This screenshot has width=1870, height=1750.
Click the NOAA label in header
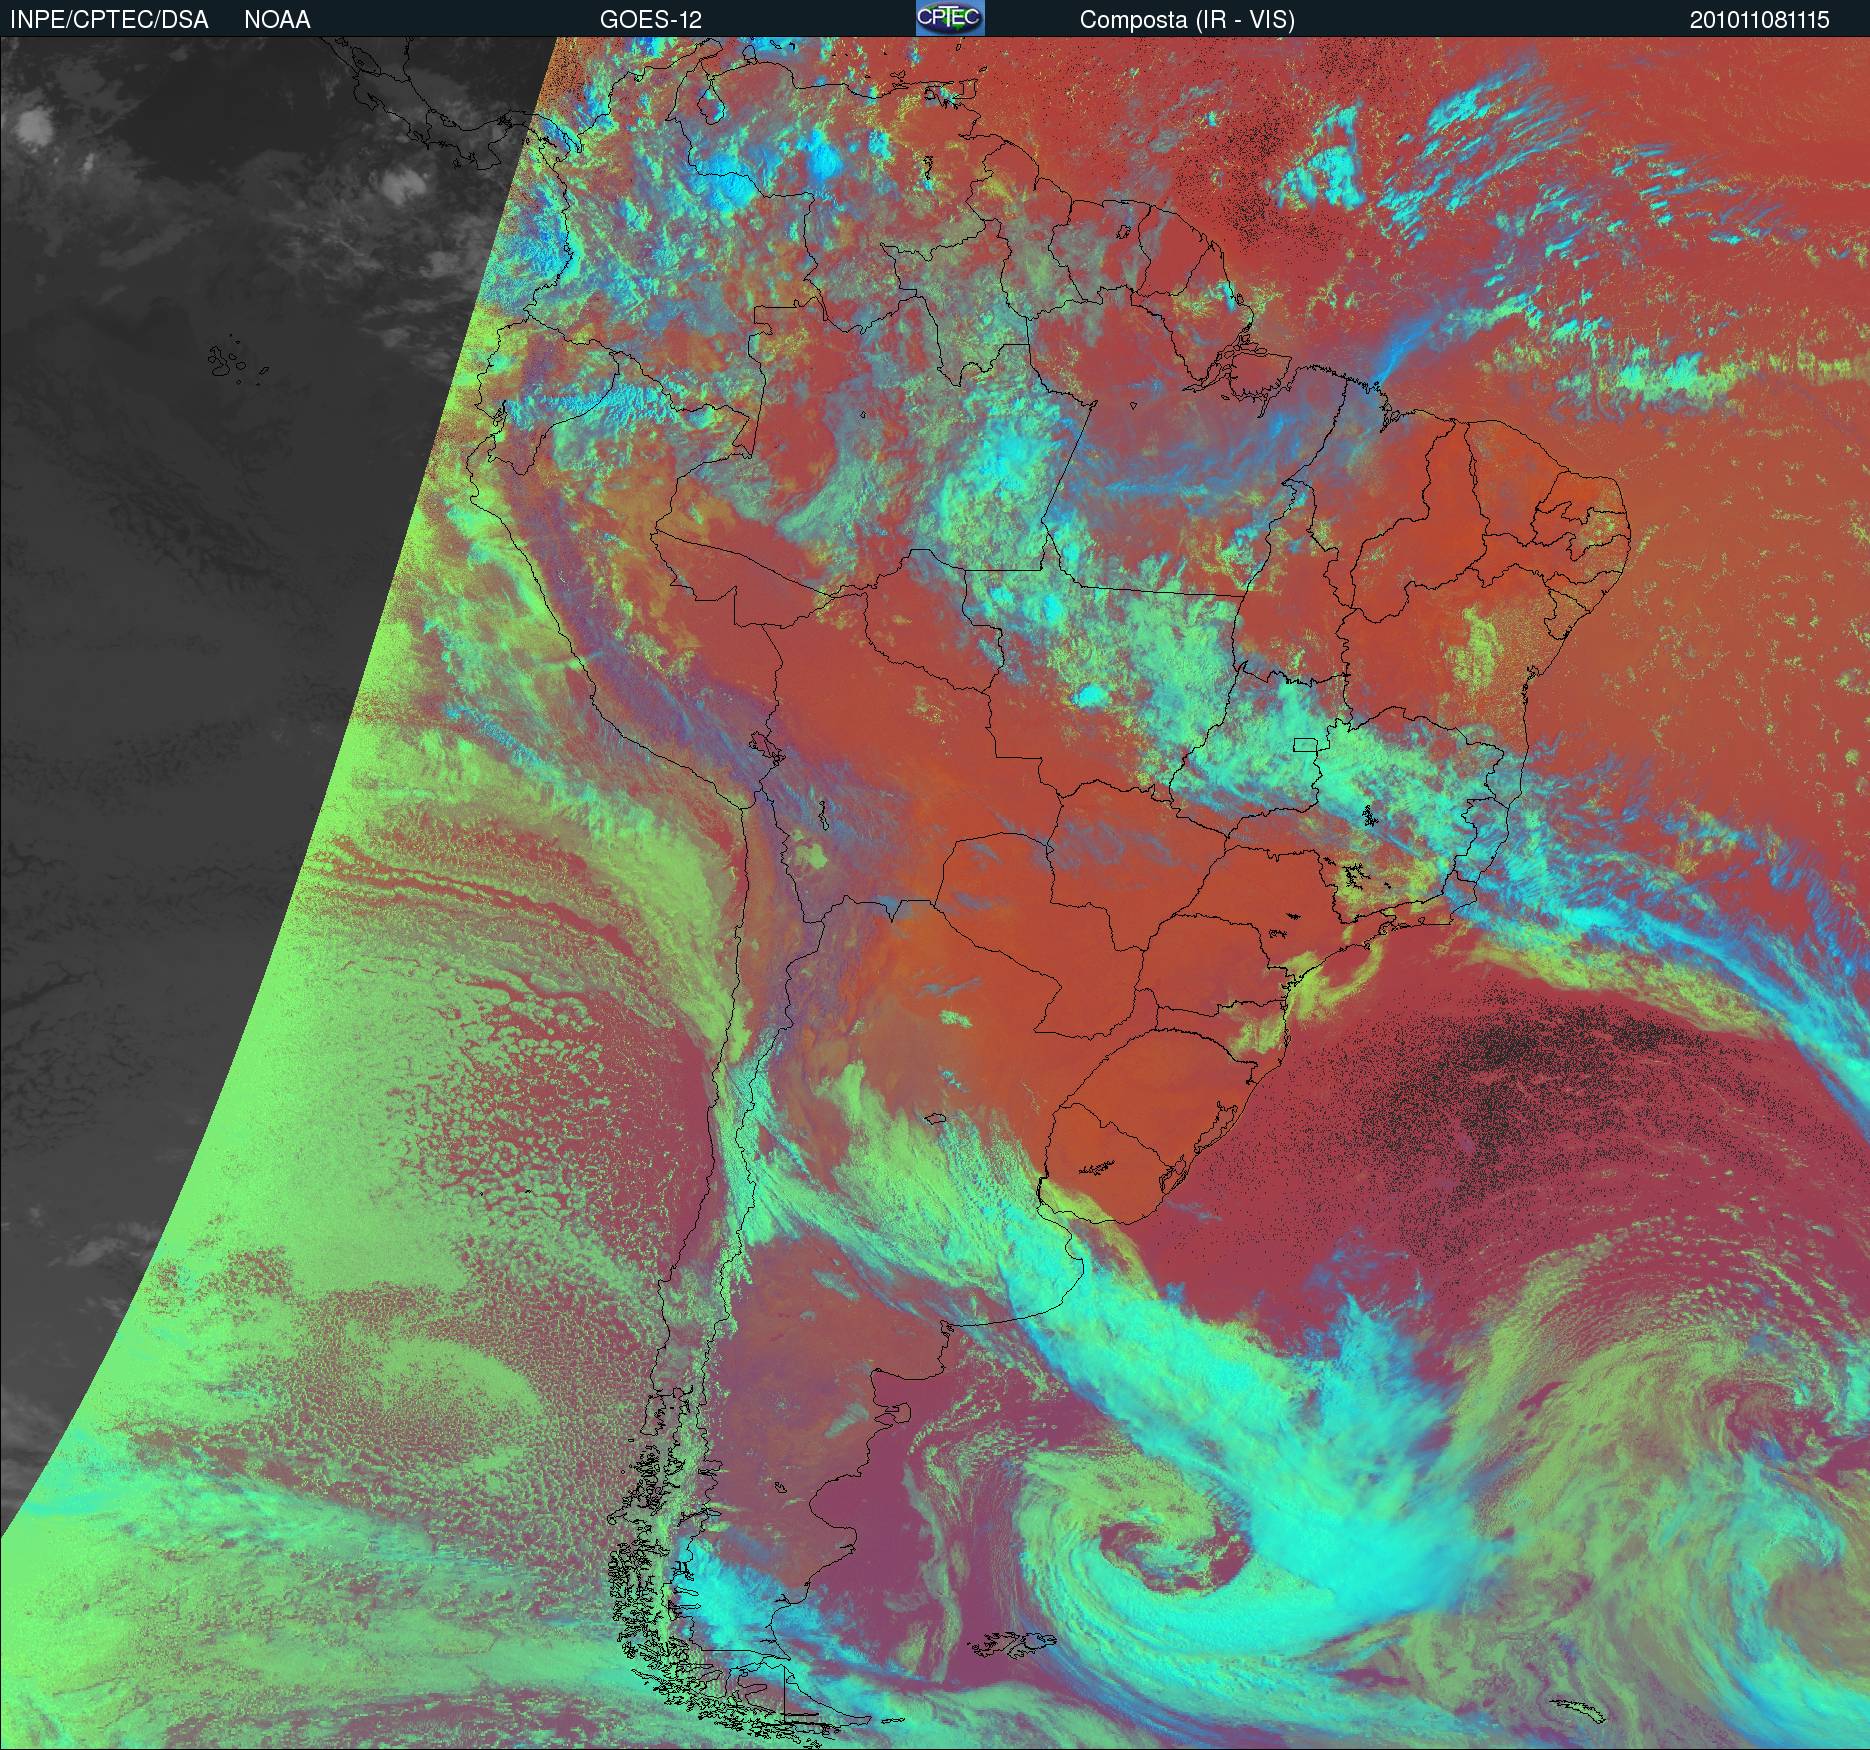pyautogui.click(x=277, y=20)
